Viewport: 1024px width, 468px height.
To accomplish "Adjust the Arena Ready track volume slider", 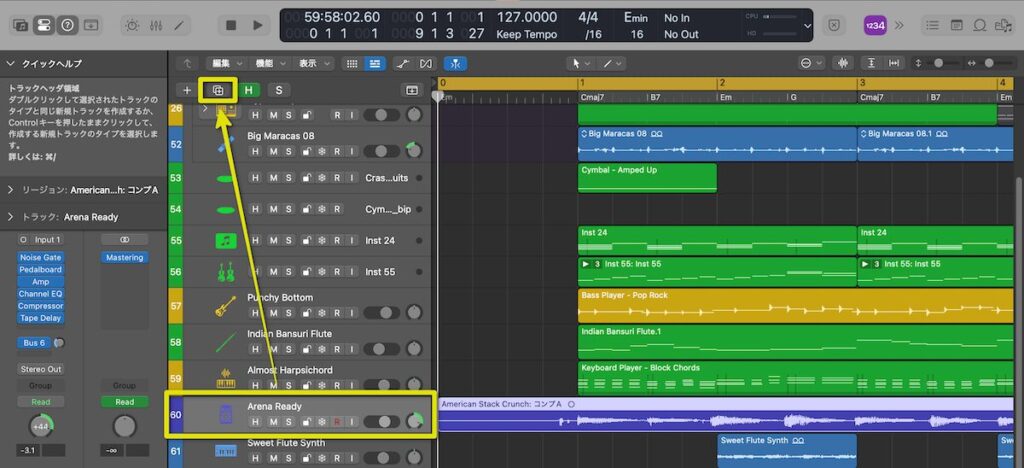I will [x=381, y=422].
